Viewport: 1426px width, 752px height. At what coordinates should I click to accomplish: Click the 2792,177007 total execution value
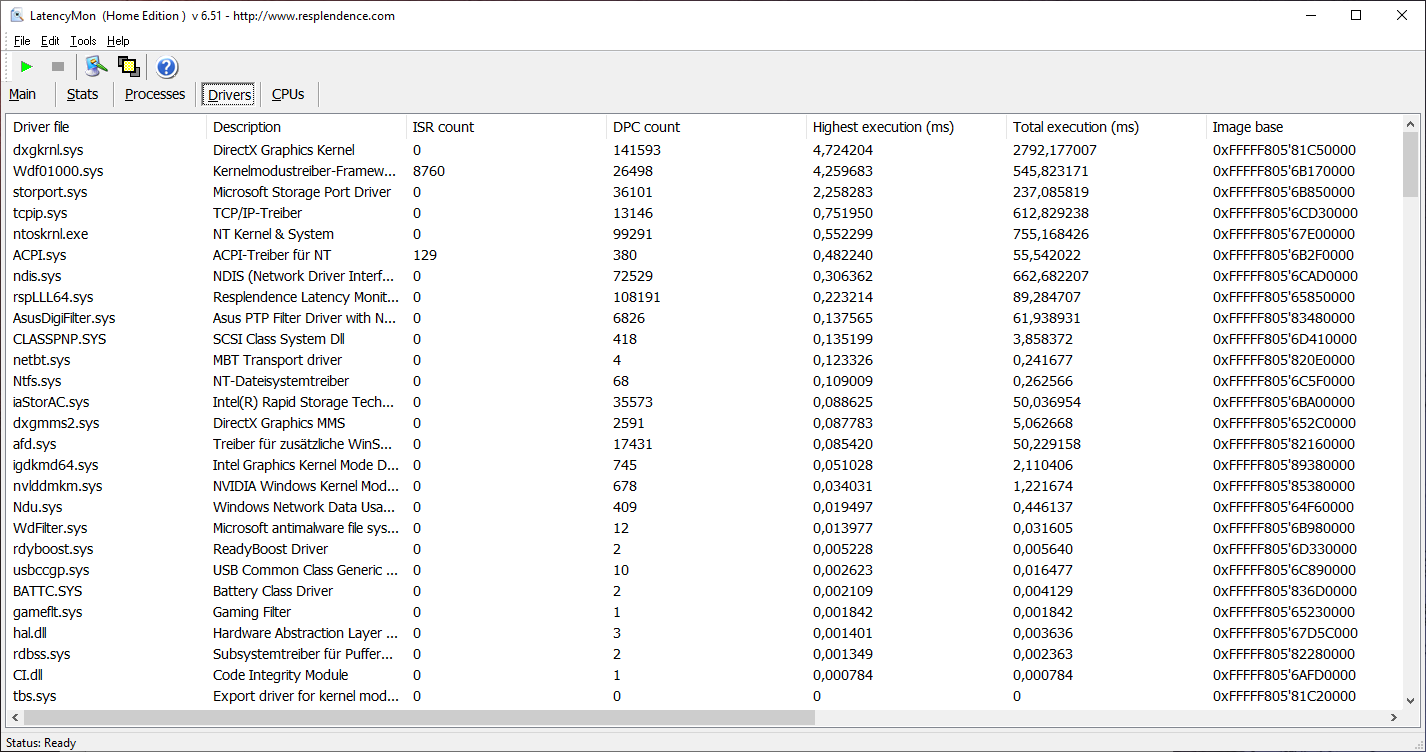pos(1055,150)
